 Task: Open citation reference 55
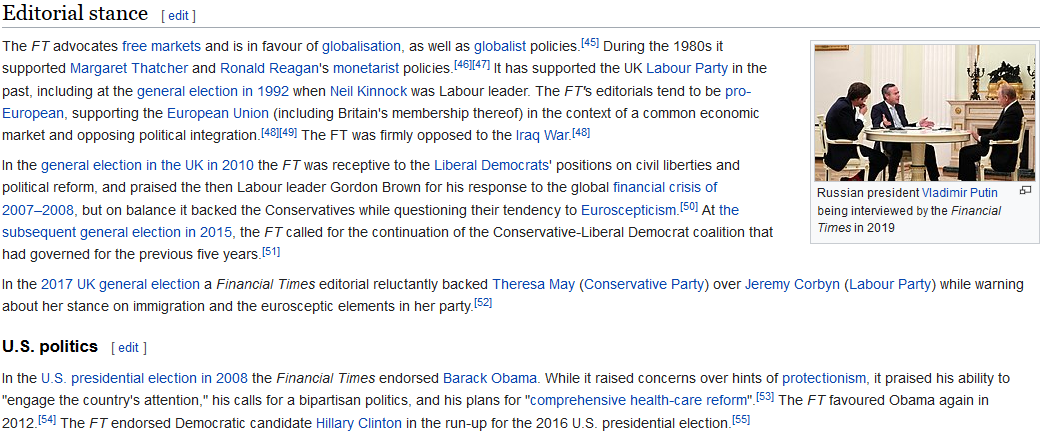coord(741,420)
